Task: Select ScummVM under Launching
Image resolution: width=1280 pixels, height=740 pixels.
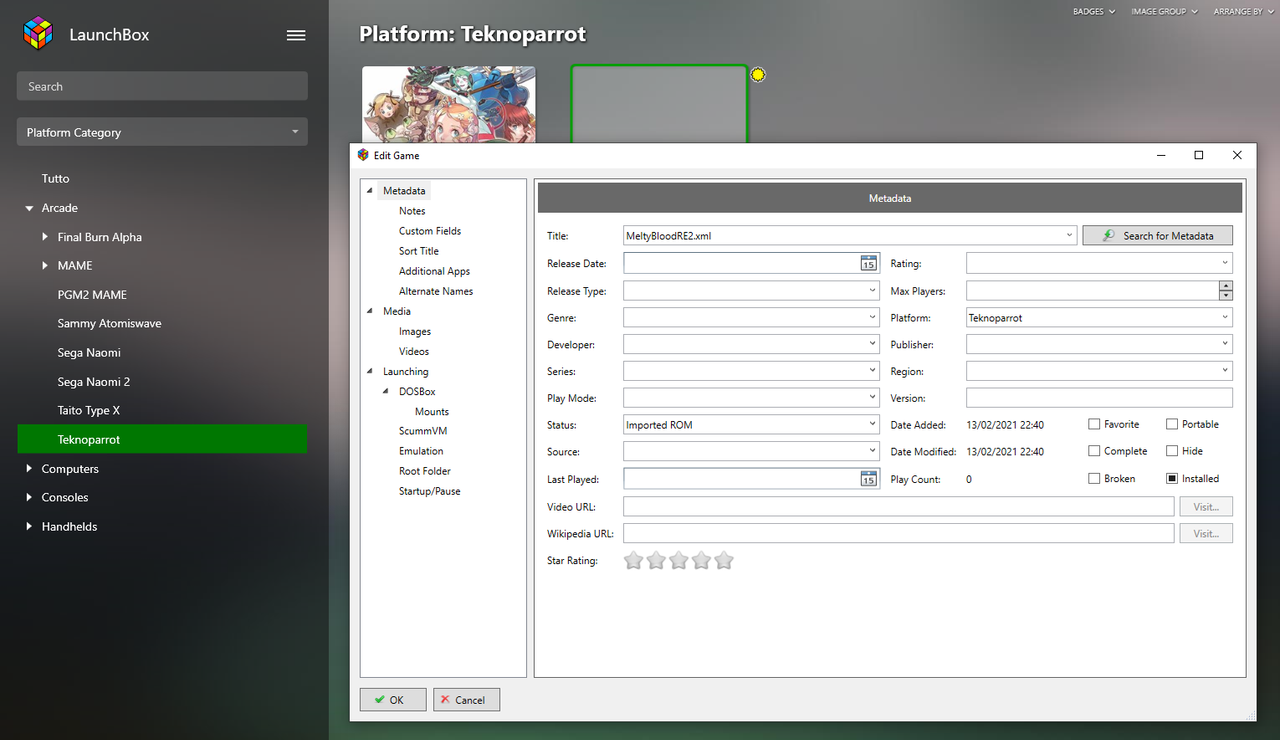Action: point(422,431)
